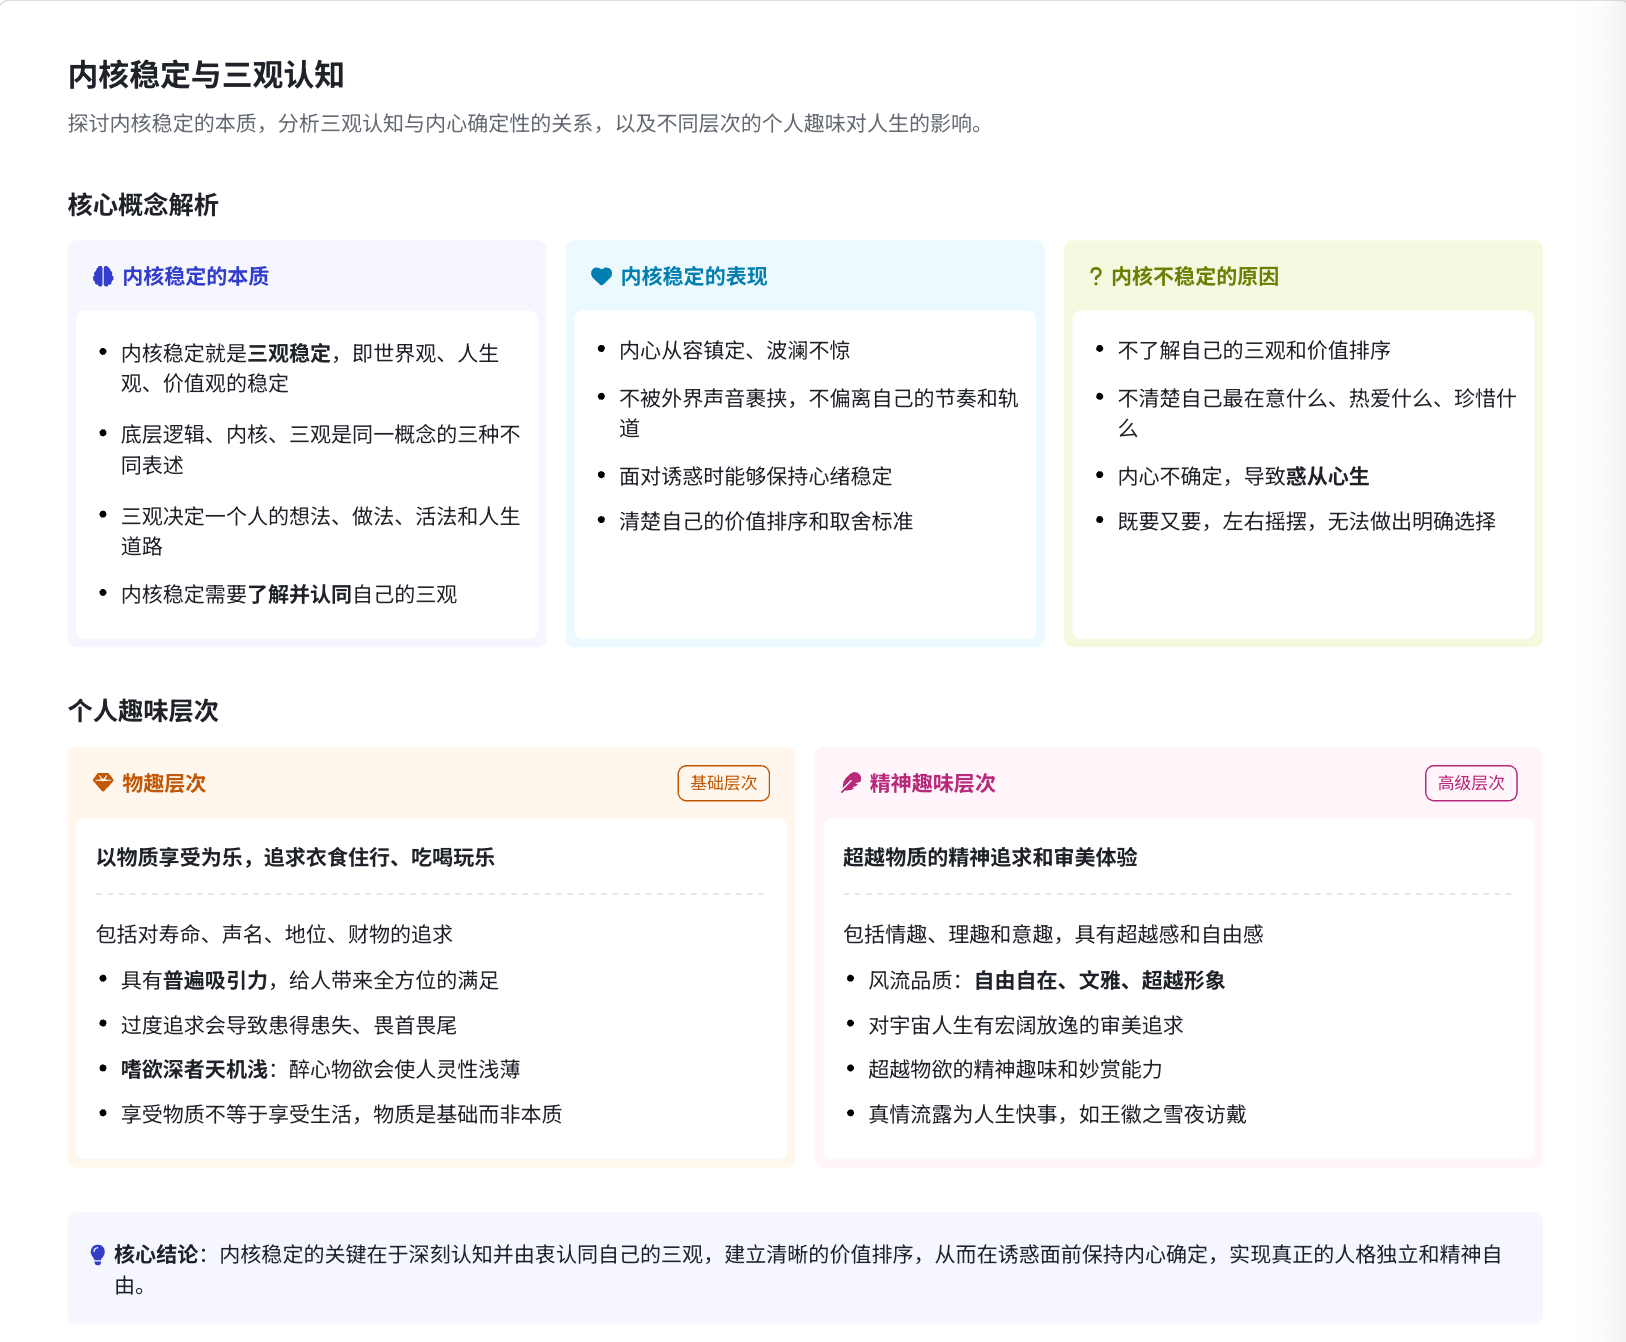Click the subtitle 超越物质的精神追求和审美体验
This screenshot has width=1626, height=1342.
click(x=990, y=857)
